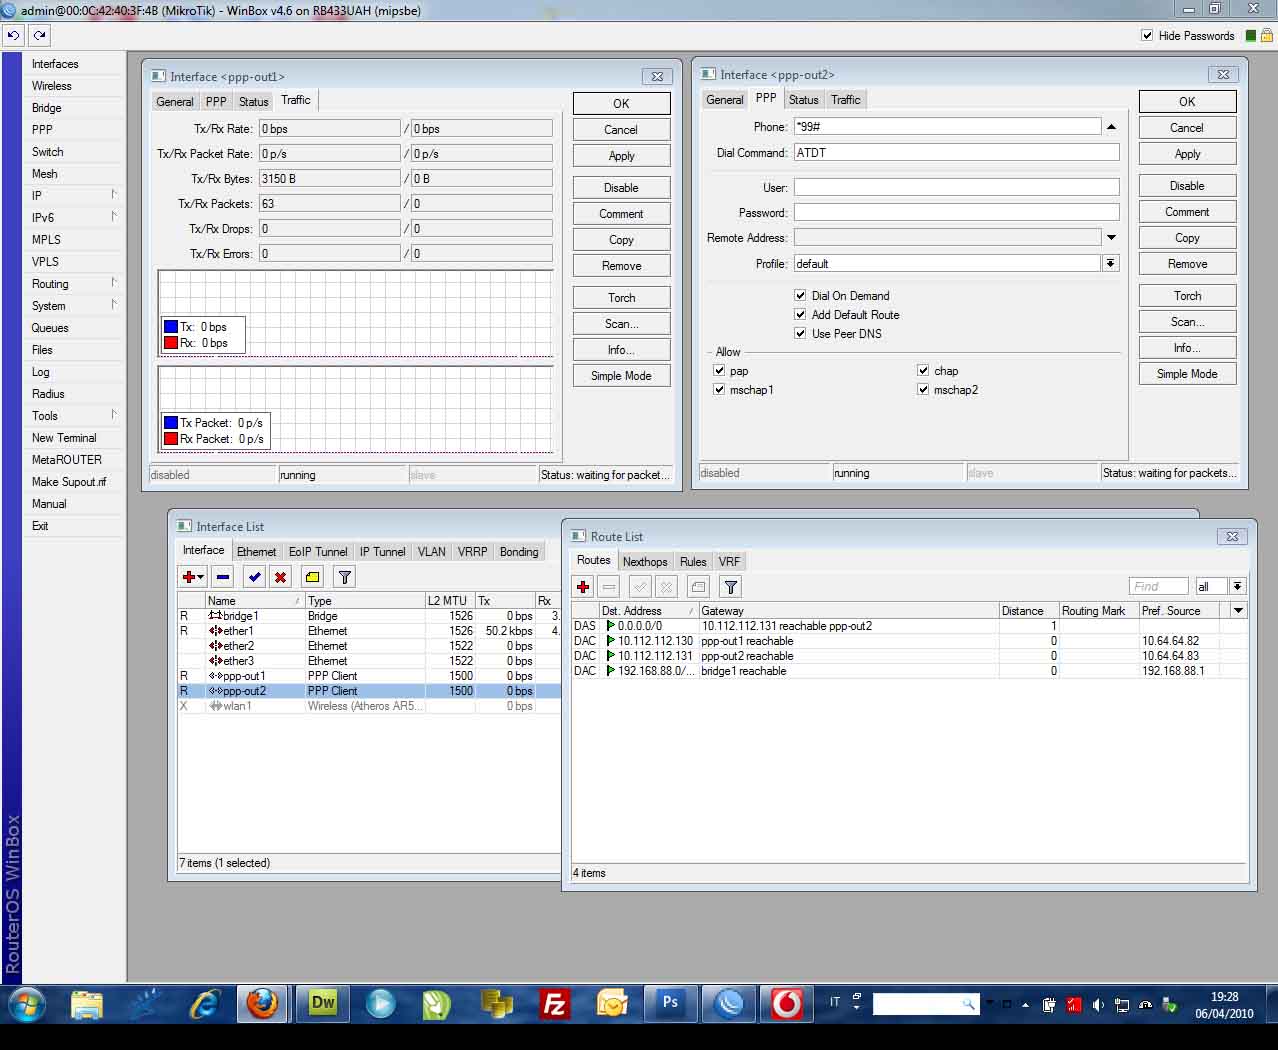1278x1050 pixels.
Task: Click the yellow comment icon in Interface List
Action: pos(312,577)
